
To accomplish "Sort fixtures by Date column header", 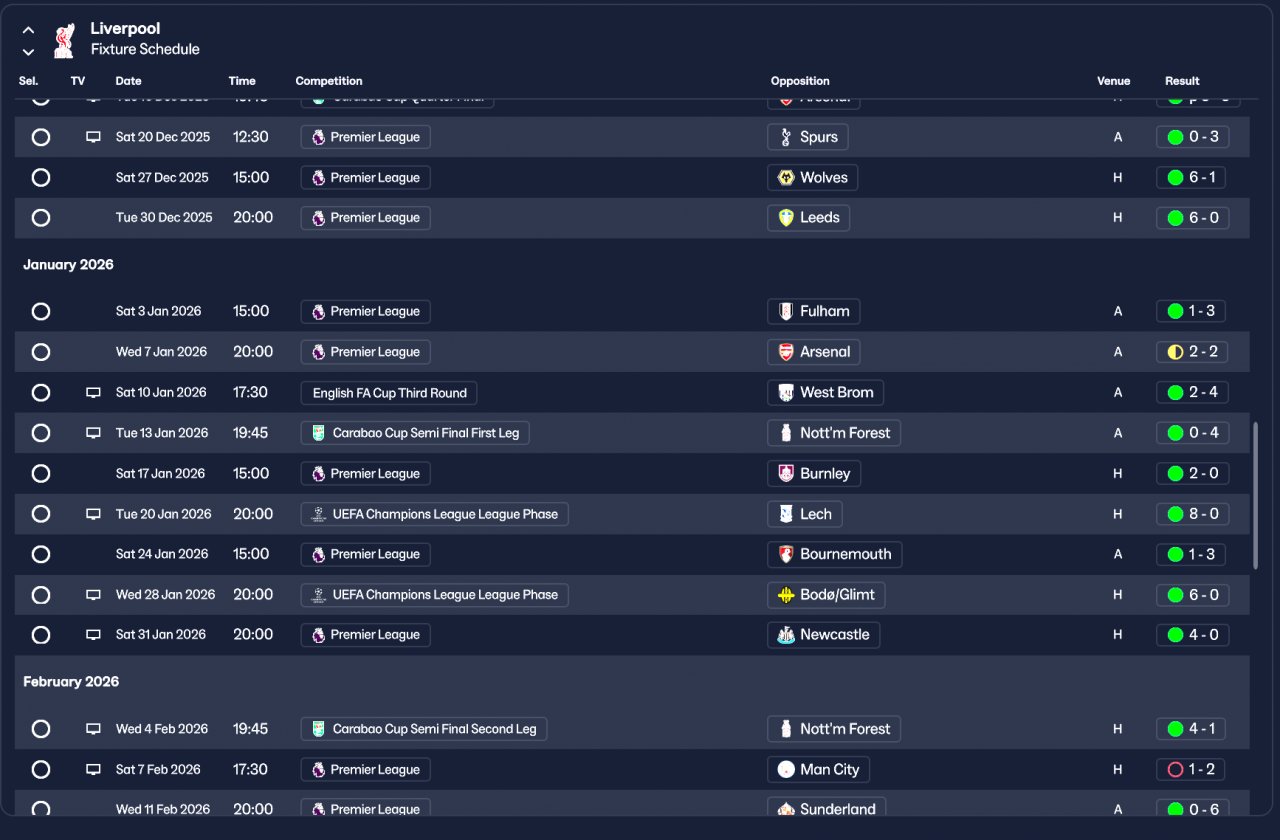I will (x=128, y=81).
